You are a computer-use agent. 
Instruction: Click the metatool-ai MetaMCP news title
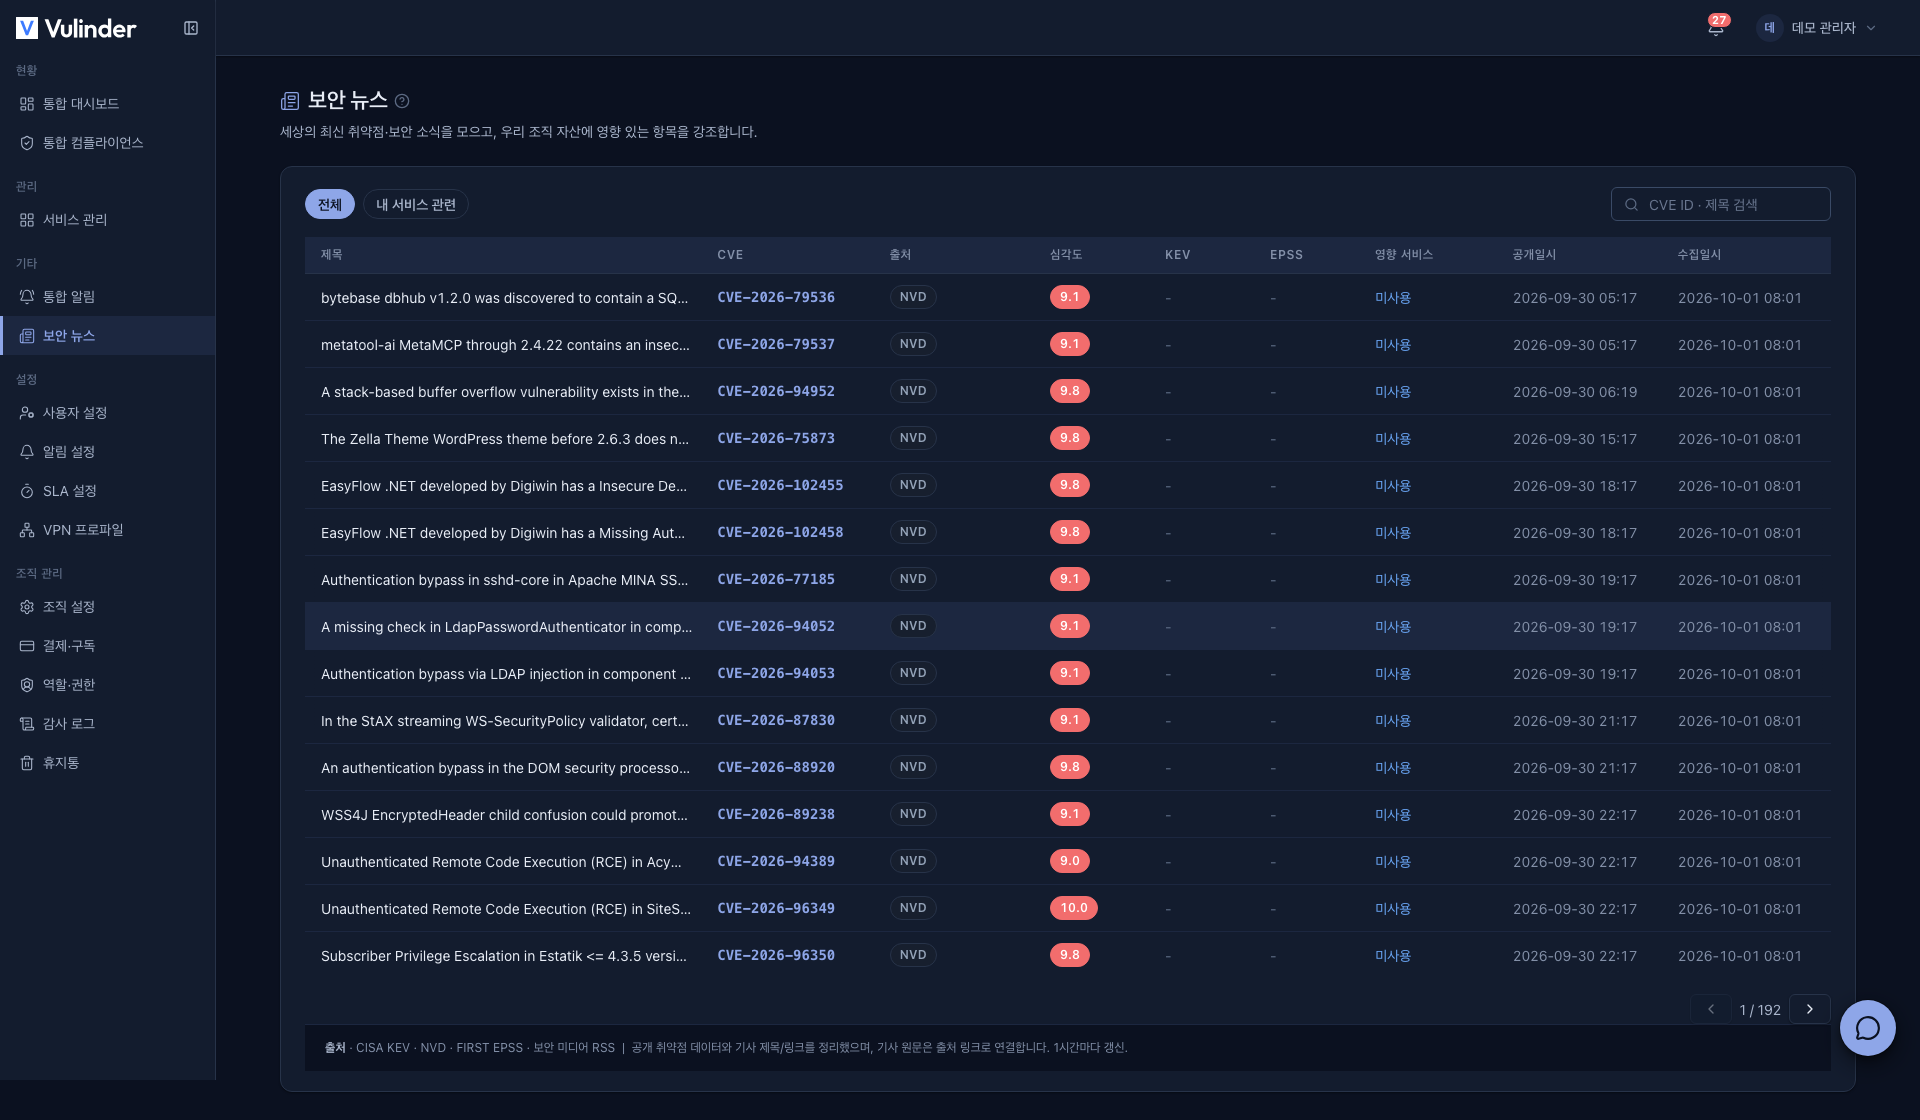[x=505, y=345]
